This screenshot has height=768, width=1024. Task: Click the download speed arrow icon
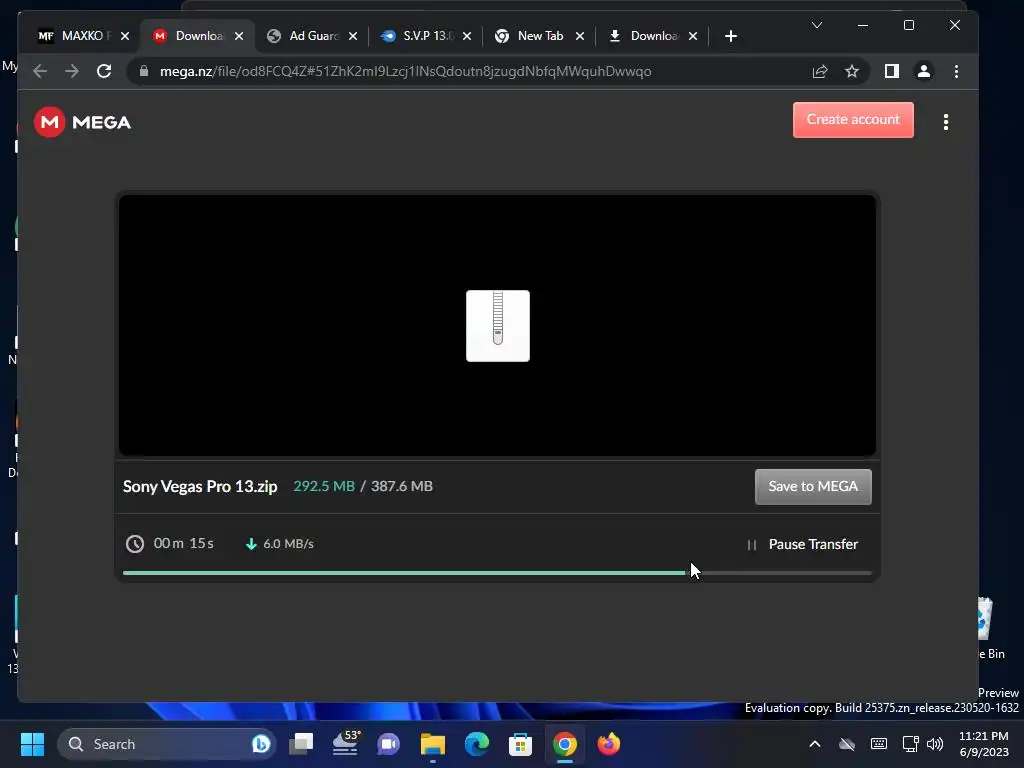coord(251,544)
